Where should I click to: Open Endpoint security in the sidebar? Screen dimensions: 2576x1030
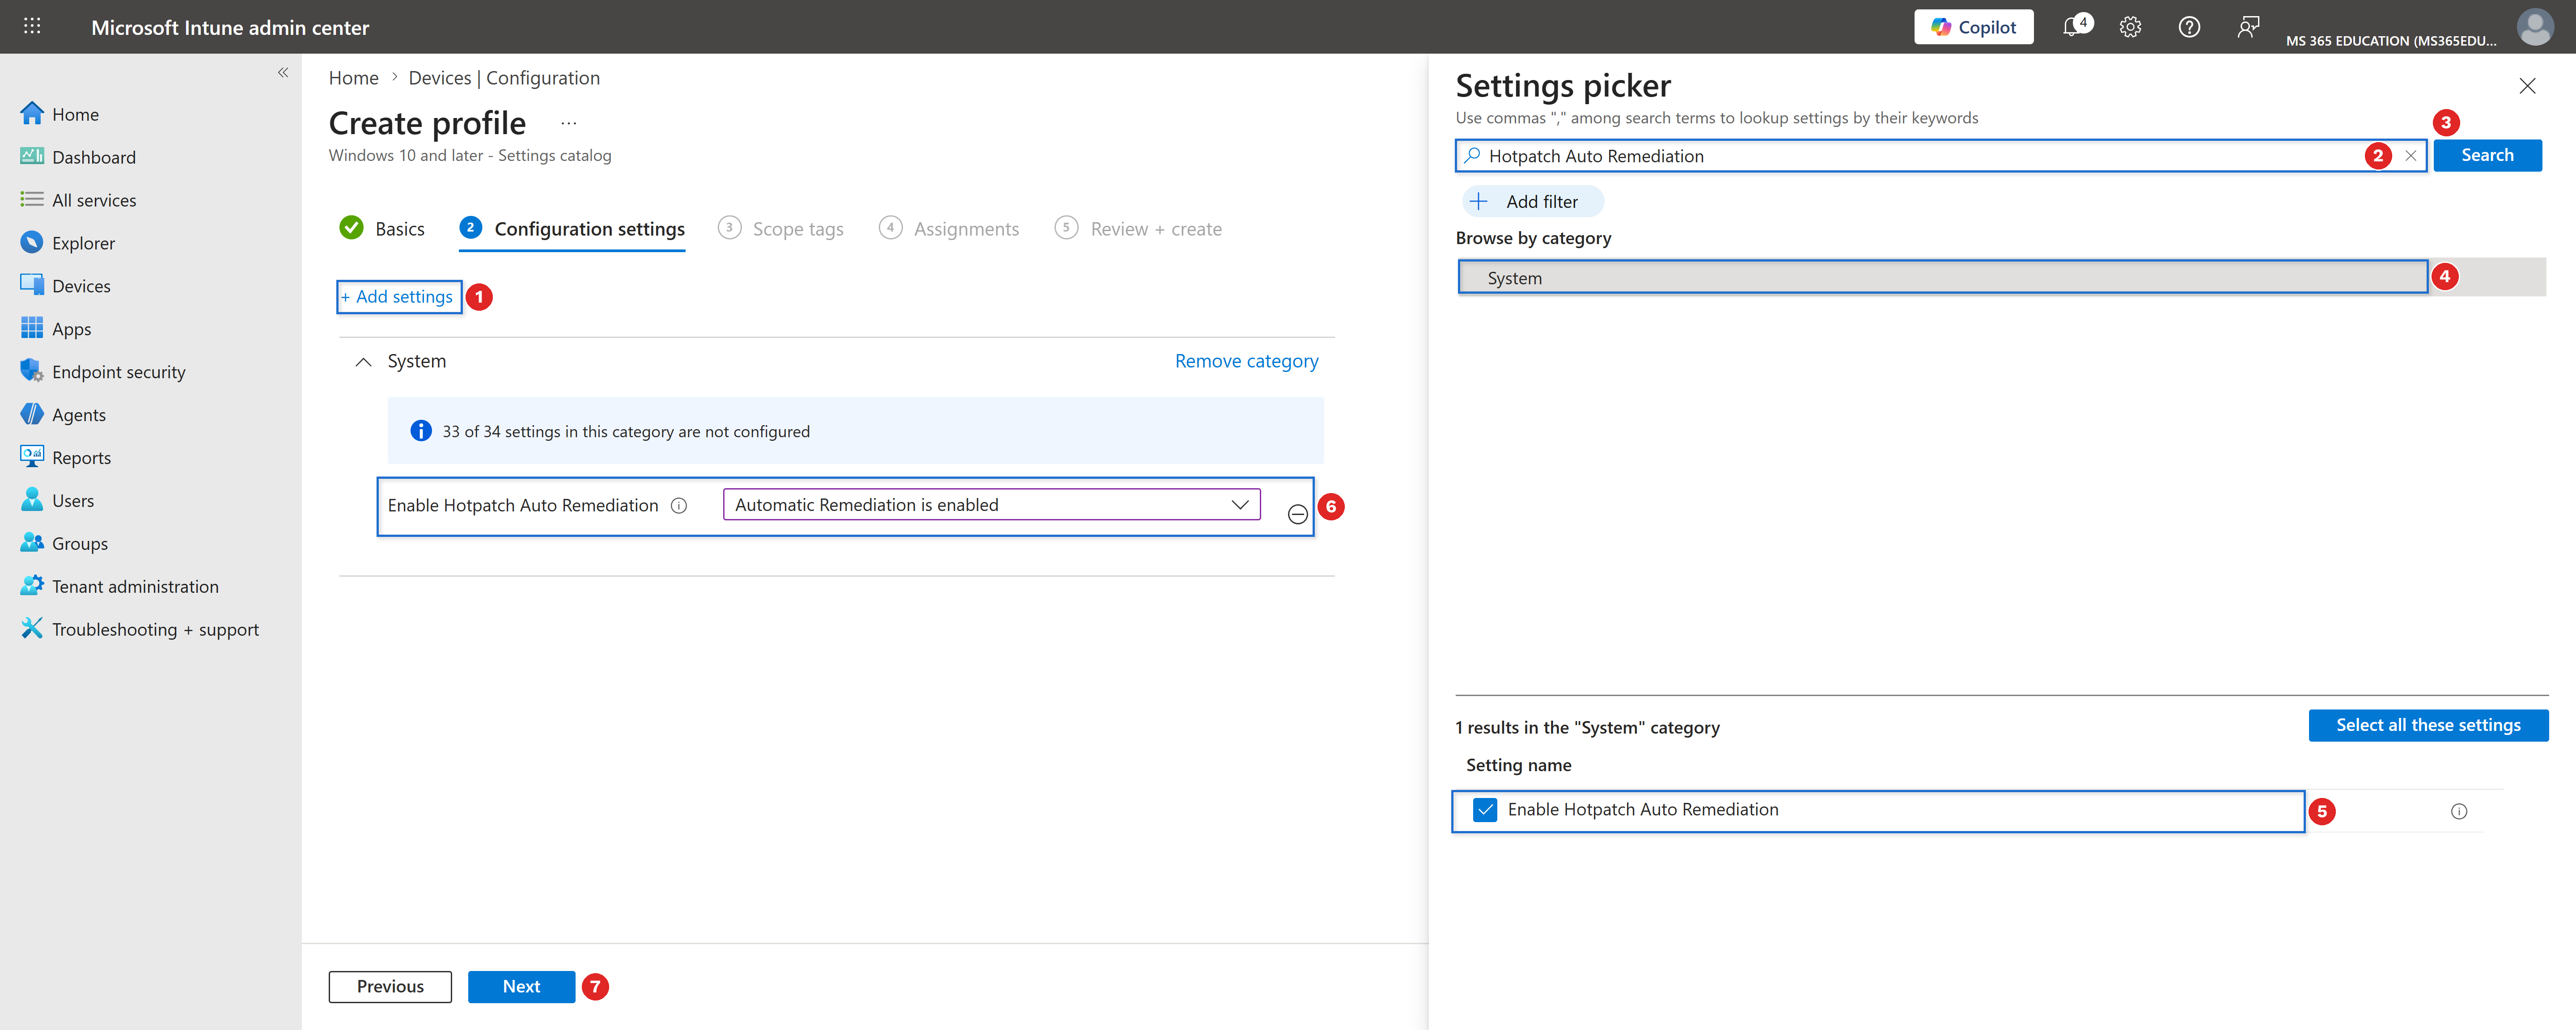pyautogui.click(x=103, y=372)
